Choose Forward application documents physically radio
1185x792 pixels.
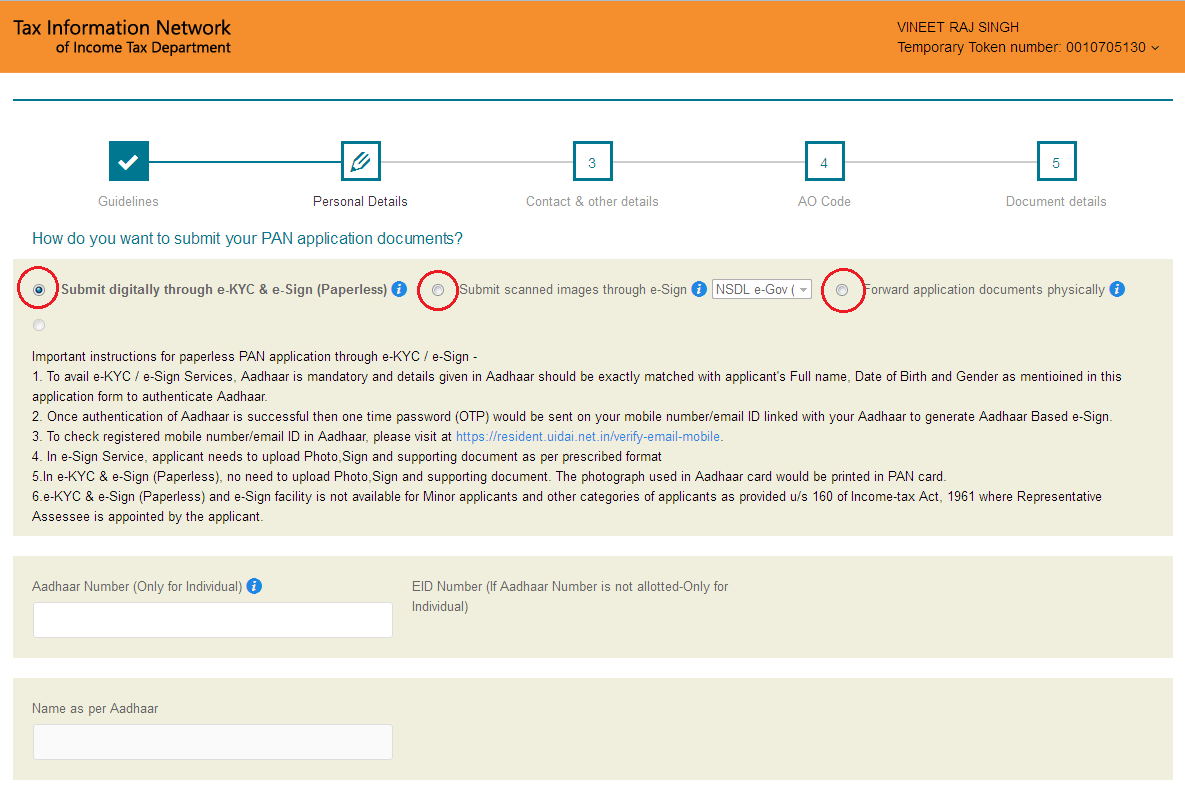tap(842, 290)
